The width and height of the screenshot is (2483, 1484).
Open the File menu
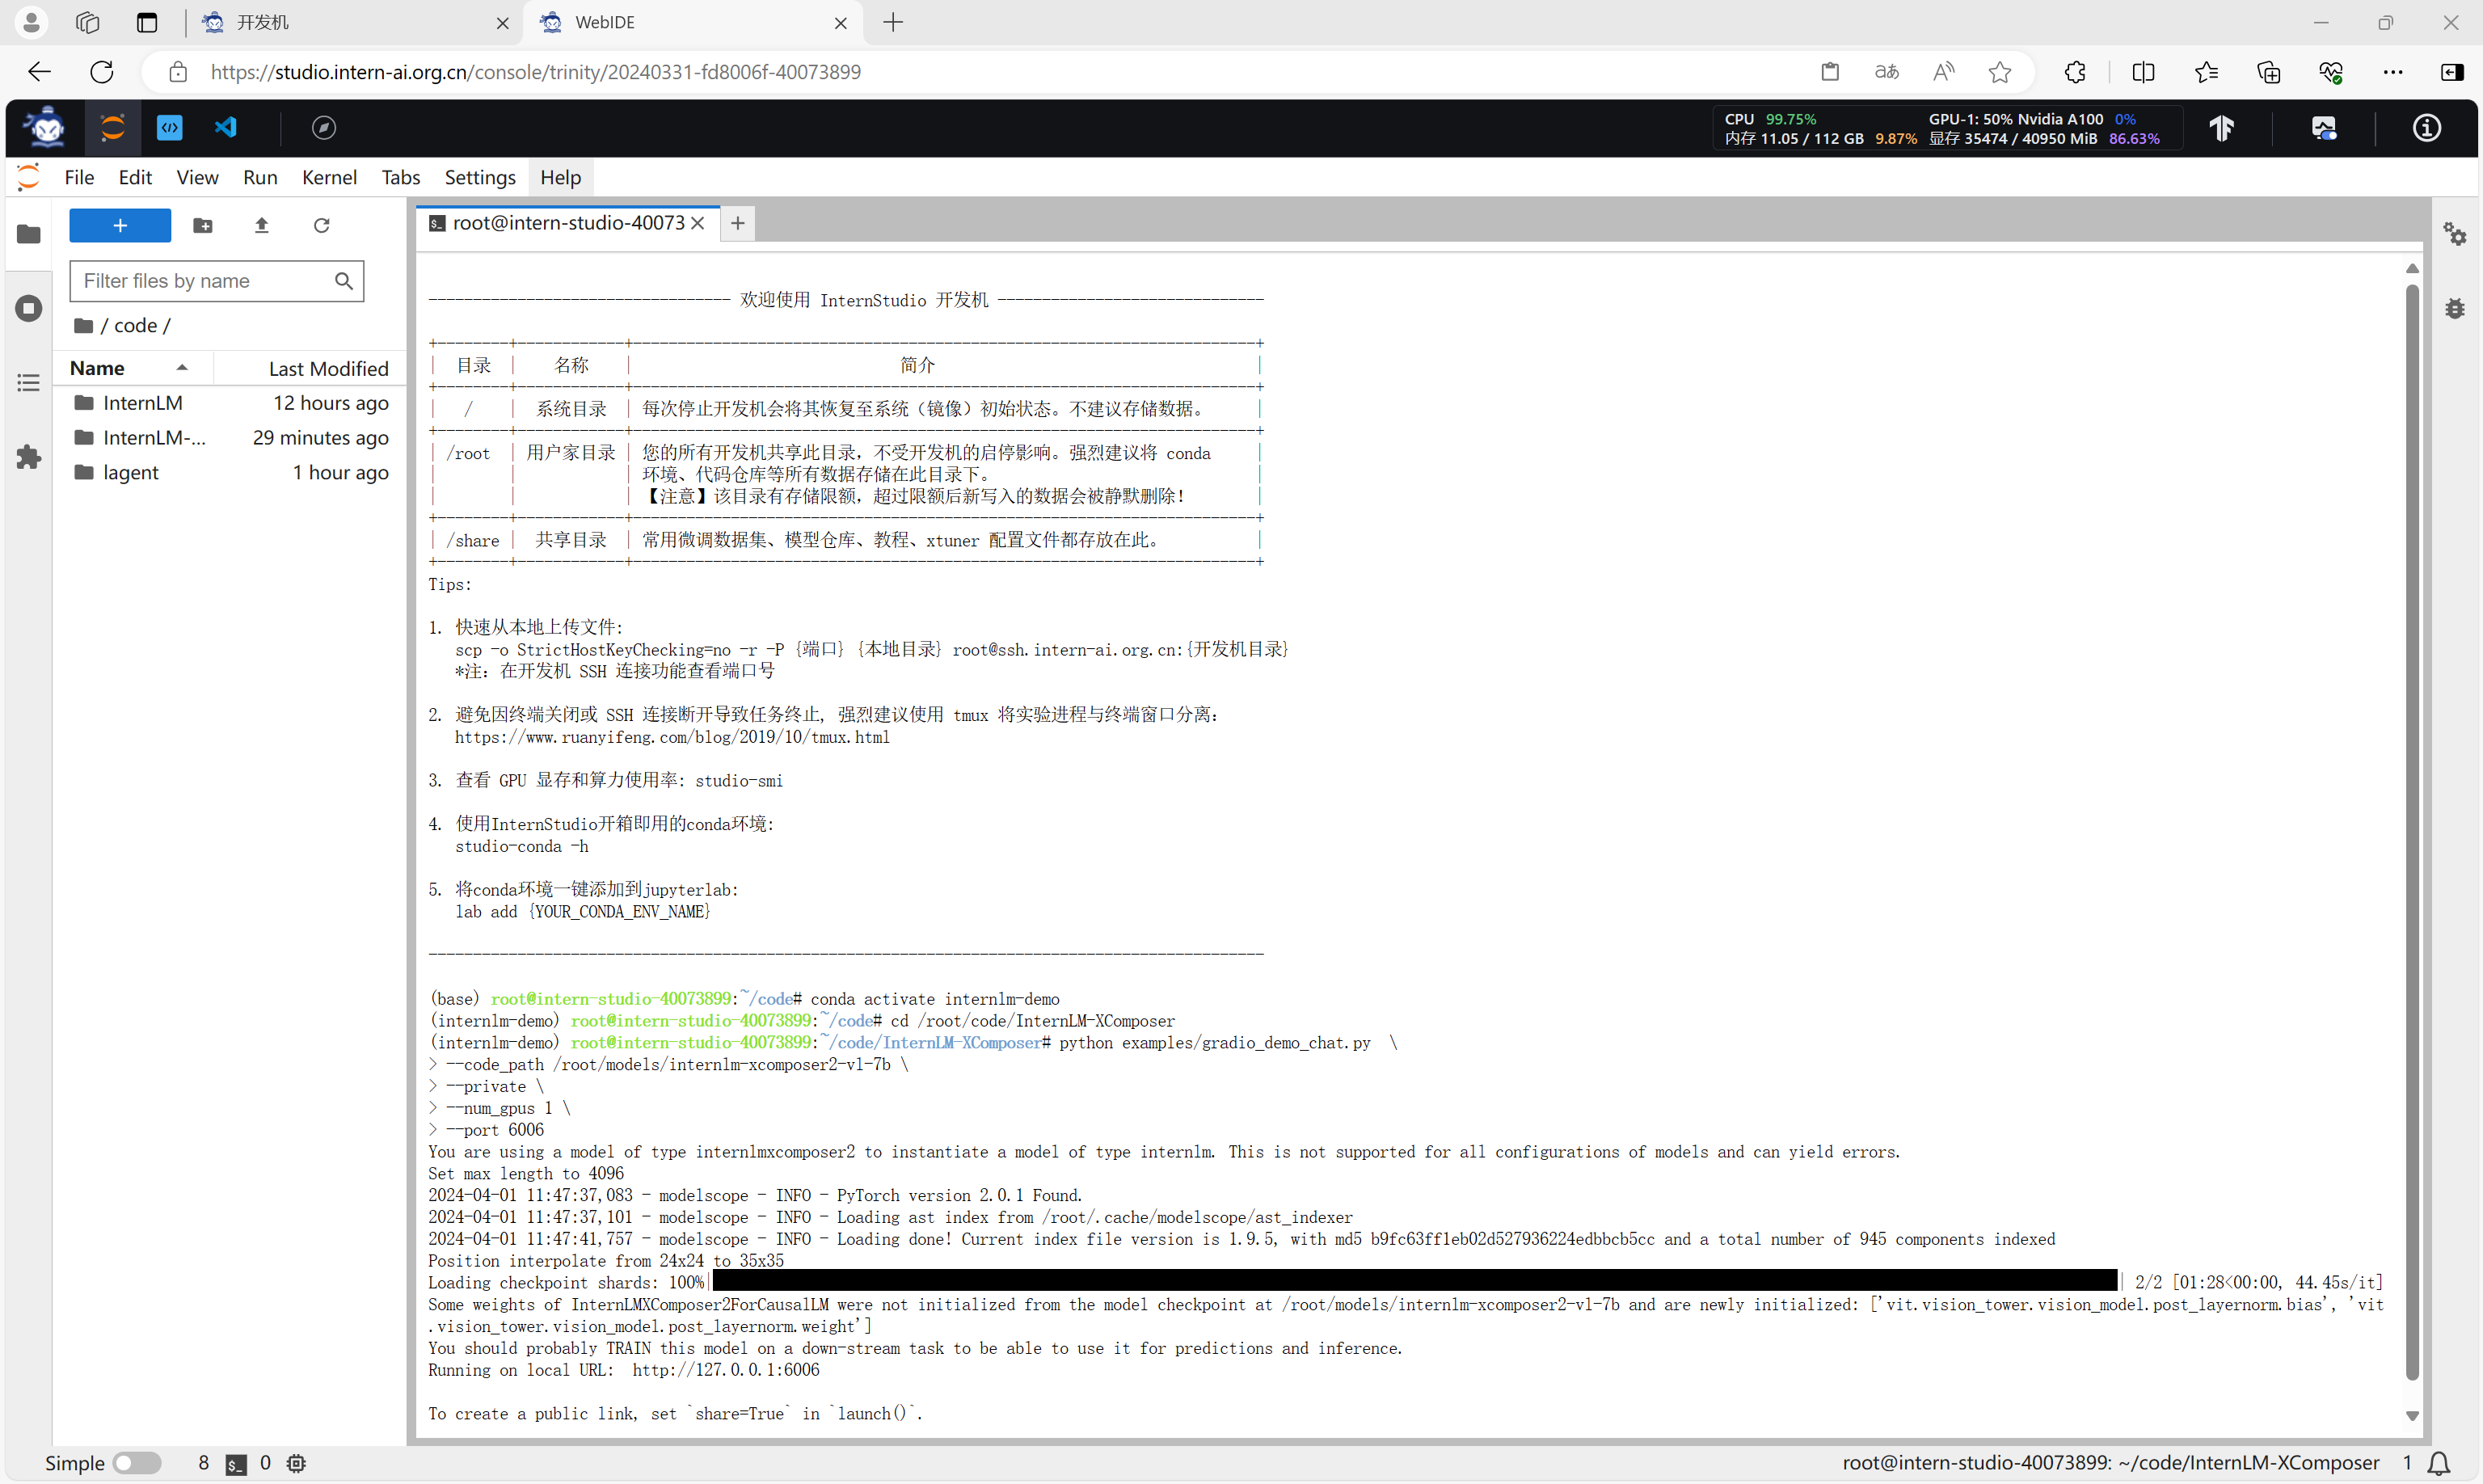(x=79, y=177)
